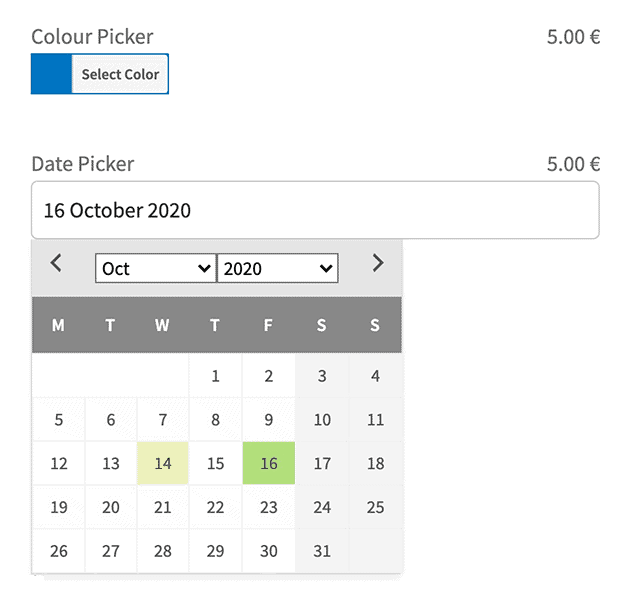
Task: Select October 19 in the calendar
Action: [58, 507]
